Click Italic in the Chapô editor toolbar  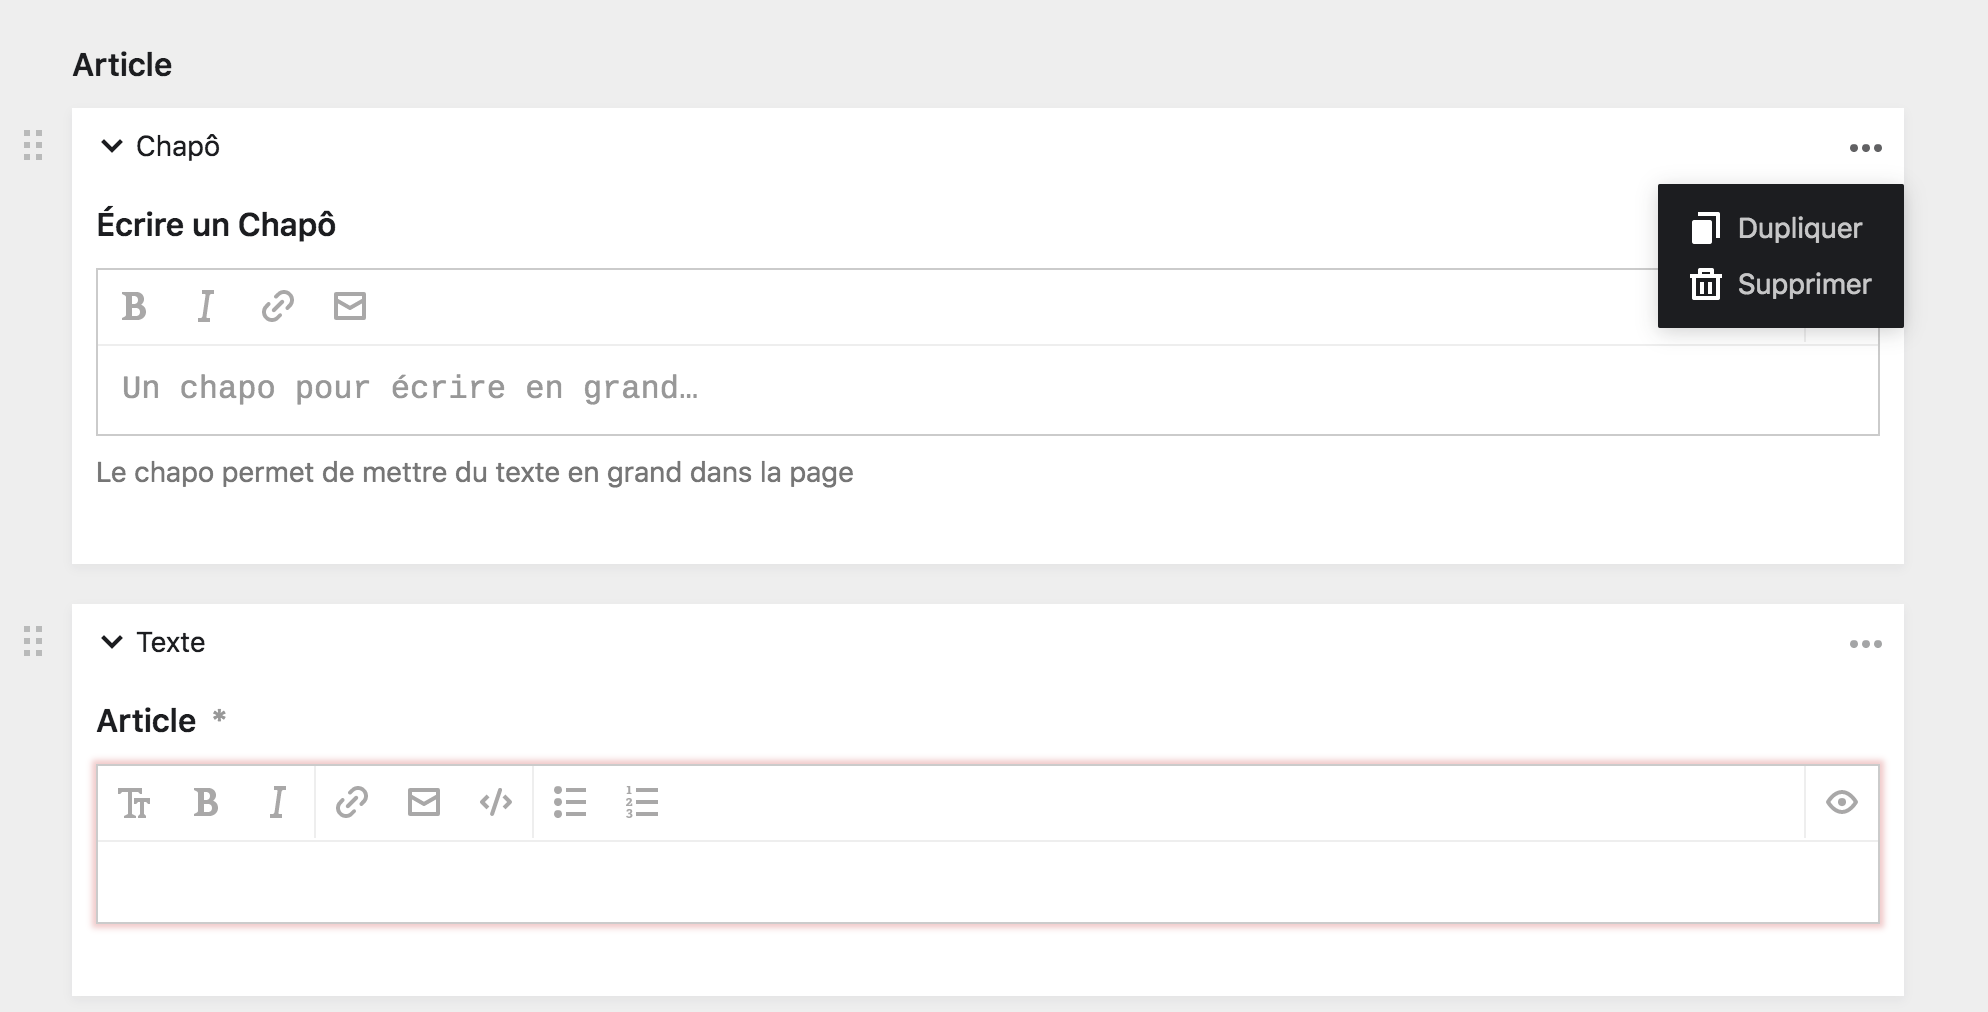[x=206, y=306]
